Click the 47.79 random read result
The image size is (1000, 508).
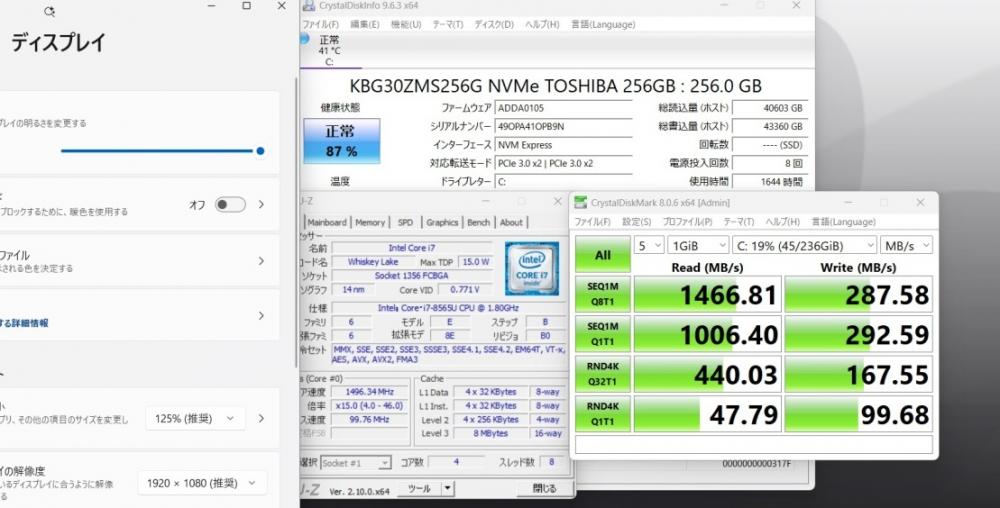(707, 414)
